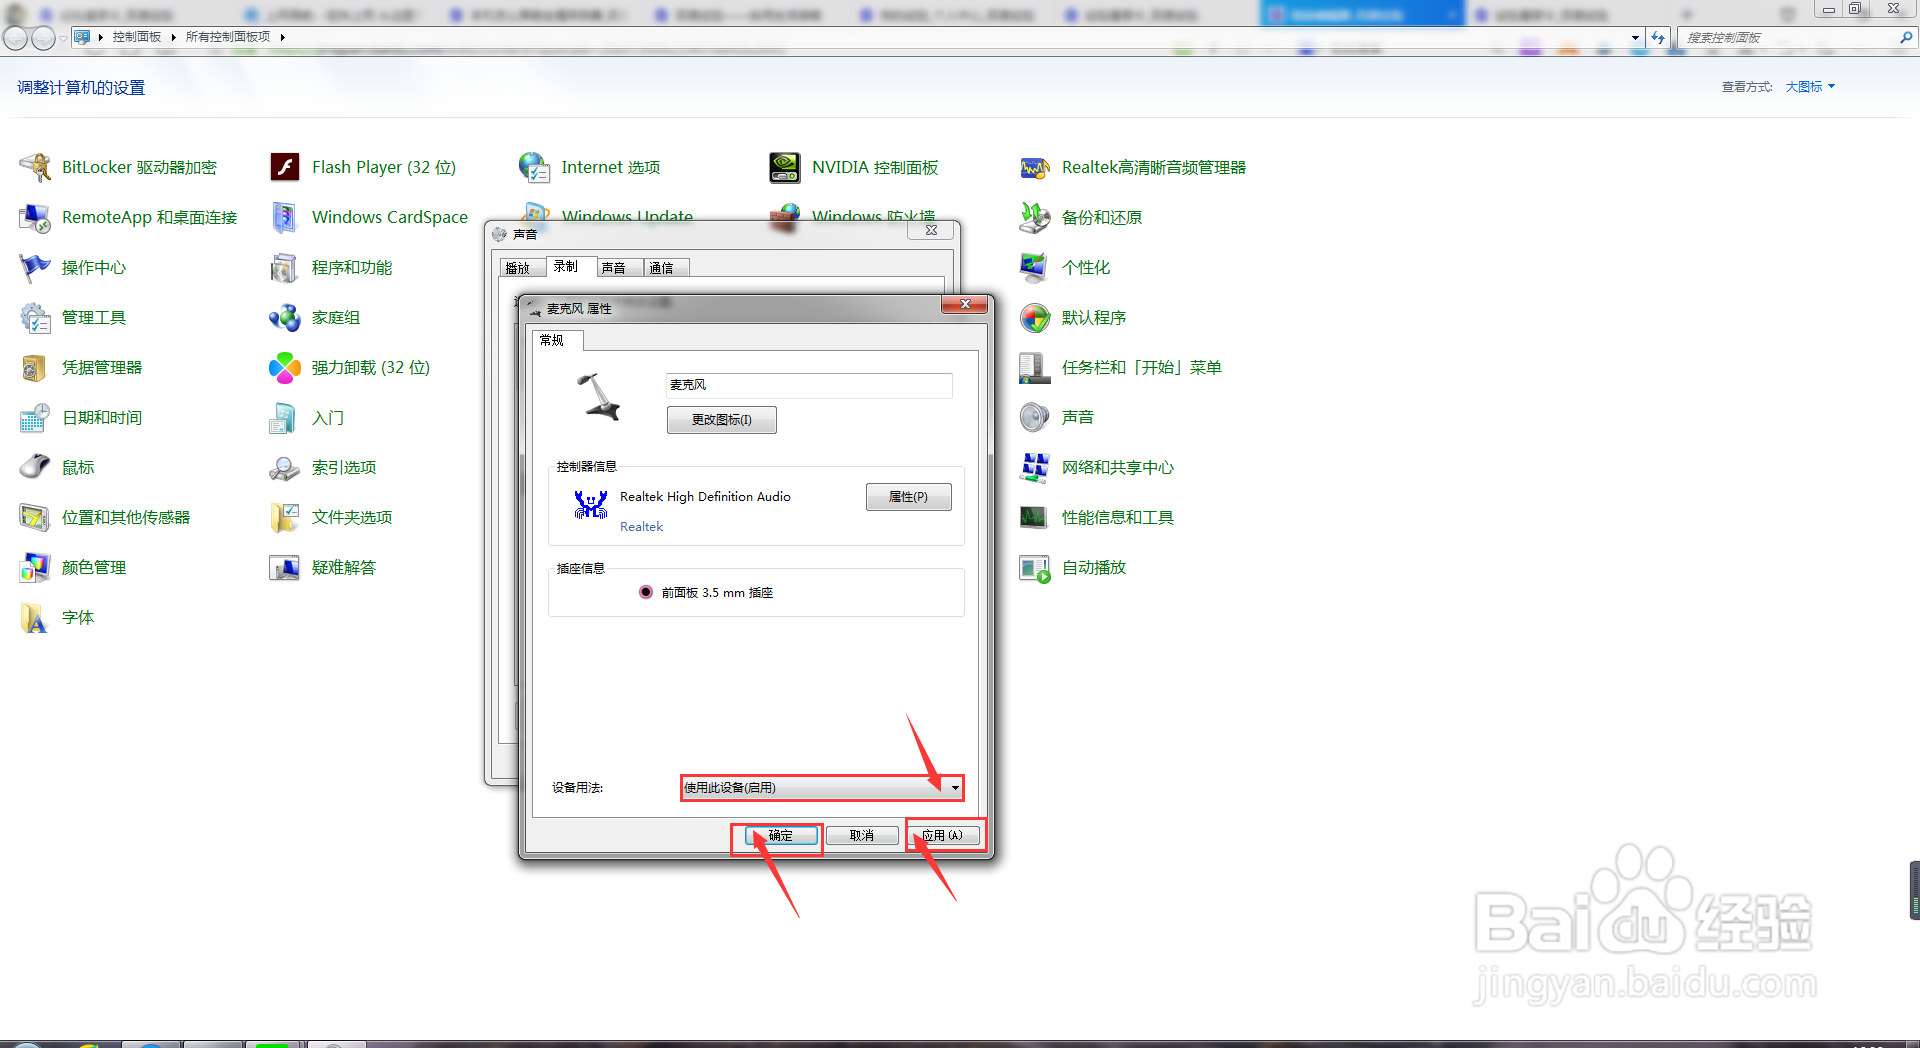Open 操作中心 flag icon

(35, 267)
